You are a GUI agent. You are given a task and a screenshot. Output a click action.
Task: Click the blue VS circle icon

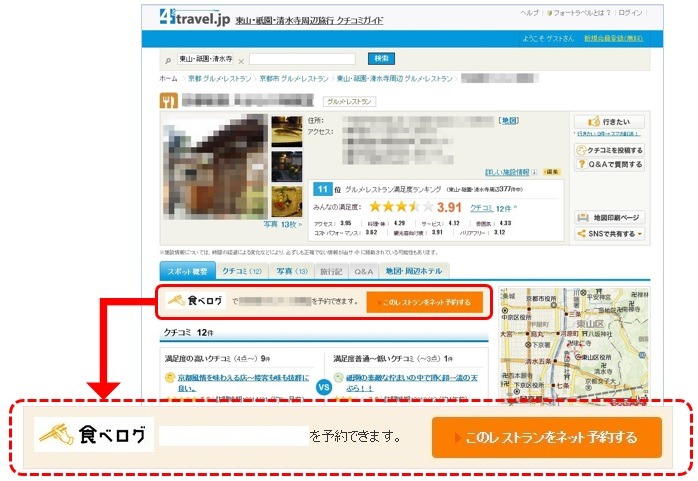(324, 387)
